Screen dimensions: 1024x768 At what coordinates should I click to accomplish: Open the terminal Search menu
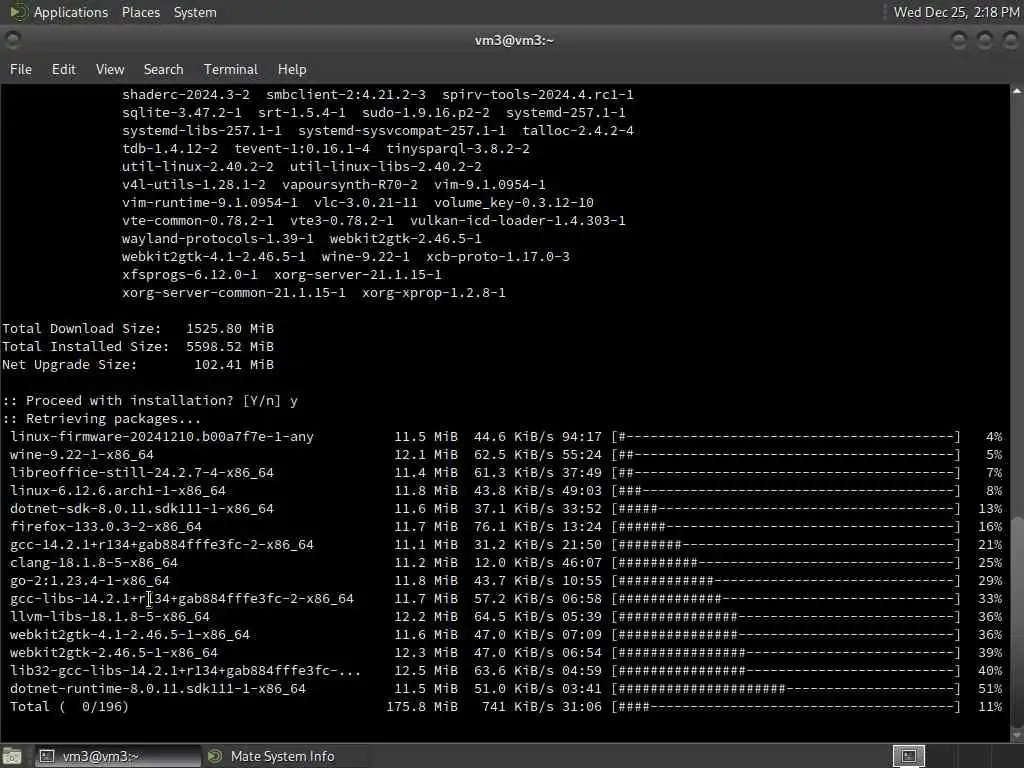[x=163, y=69]
